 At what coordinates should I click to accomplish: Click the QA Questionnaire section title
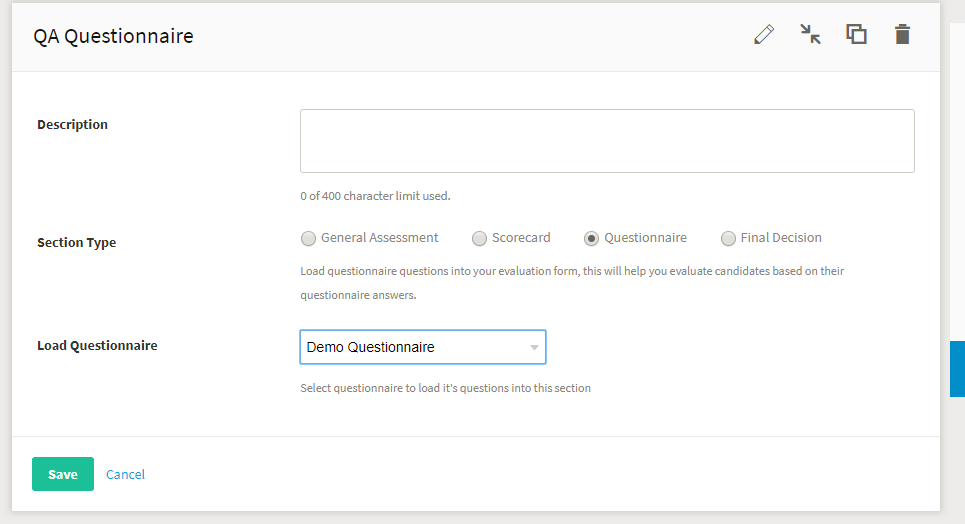[x=113, y=36]
